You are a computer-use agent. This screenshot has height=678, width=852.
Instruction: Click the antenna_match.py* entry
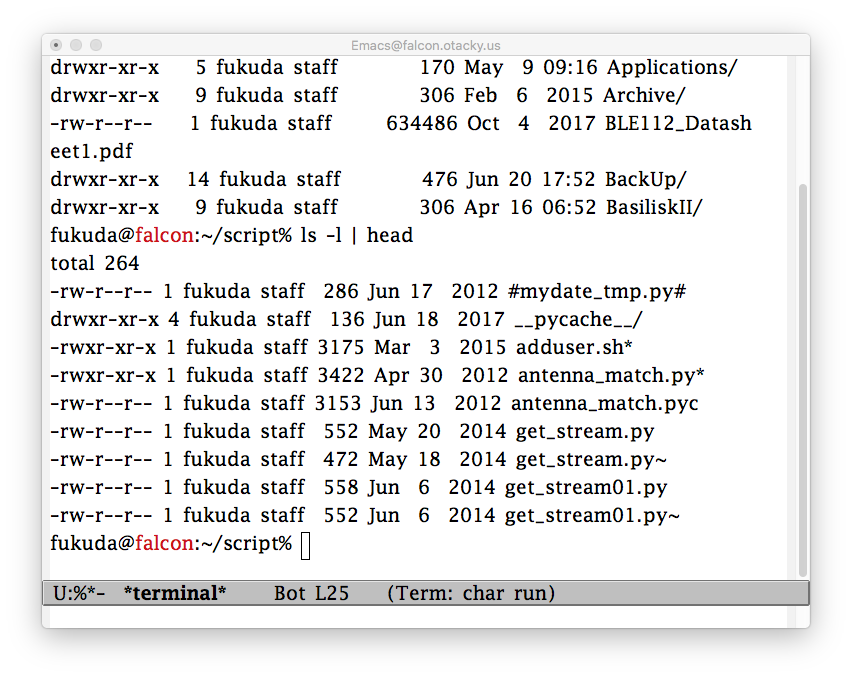(x=611, y=375)
